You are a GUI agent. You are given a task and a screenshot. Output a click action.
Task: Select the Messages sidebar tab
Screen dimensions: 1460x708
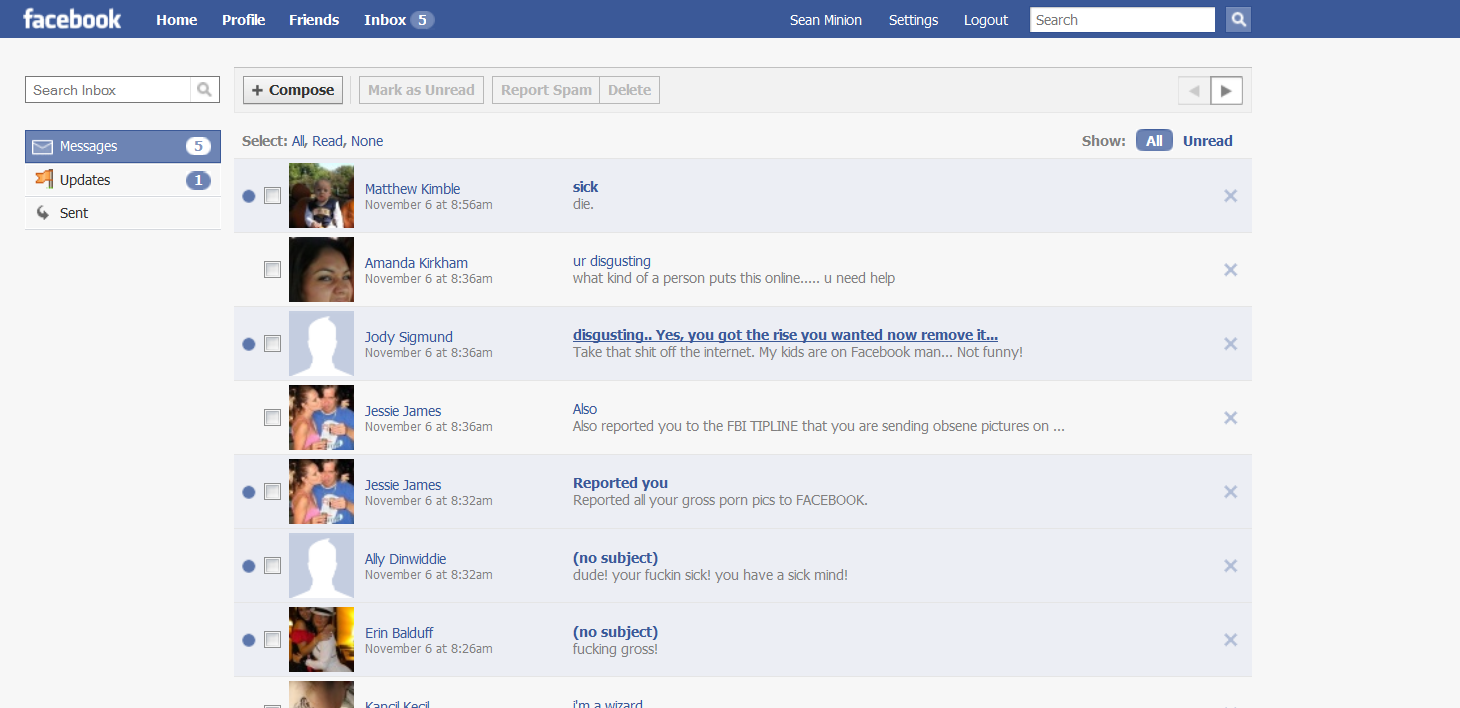(x=123, y=146)
